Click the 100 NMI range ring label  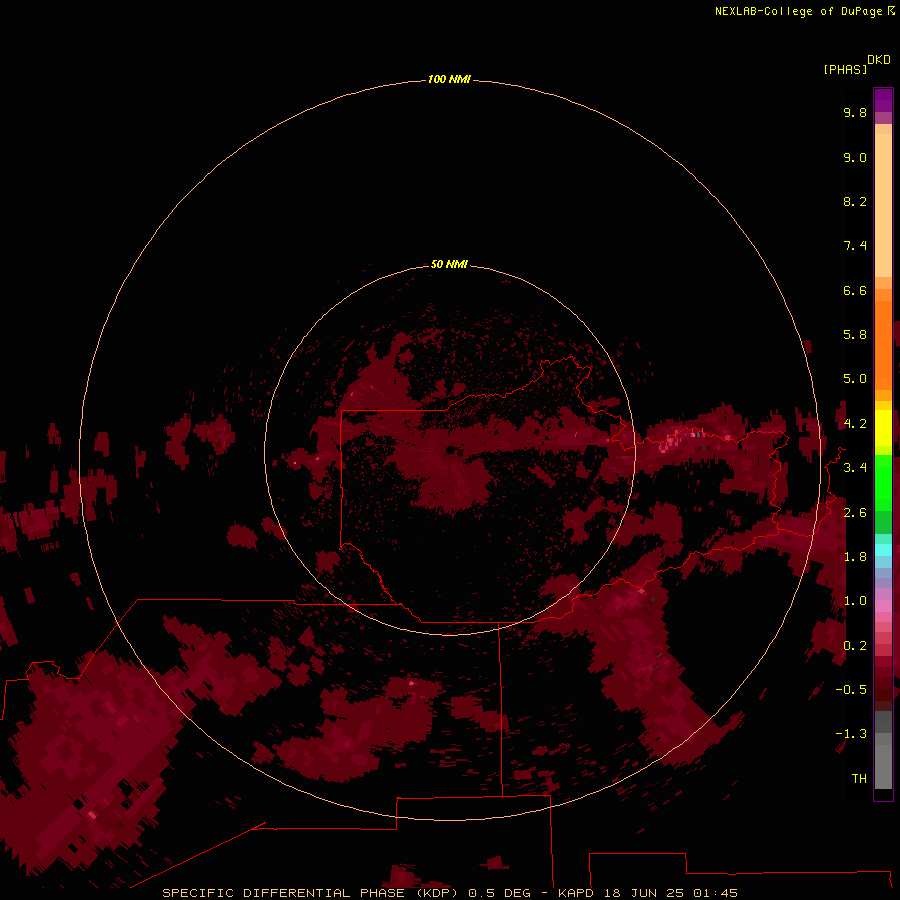(x=449, y=79)
